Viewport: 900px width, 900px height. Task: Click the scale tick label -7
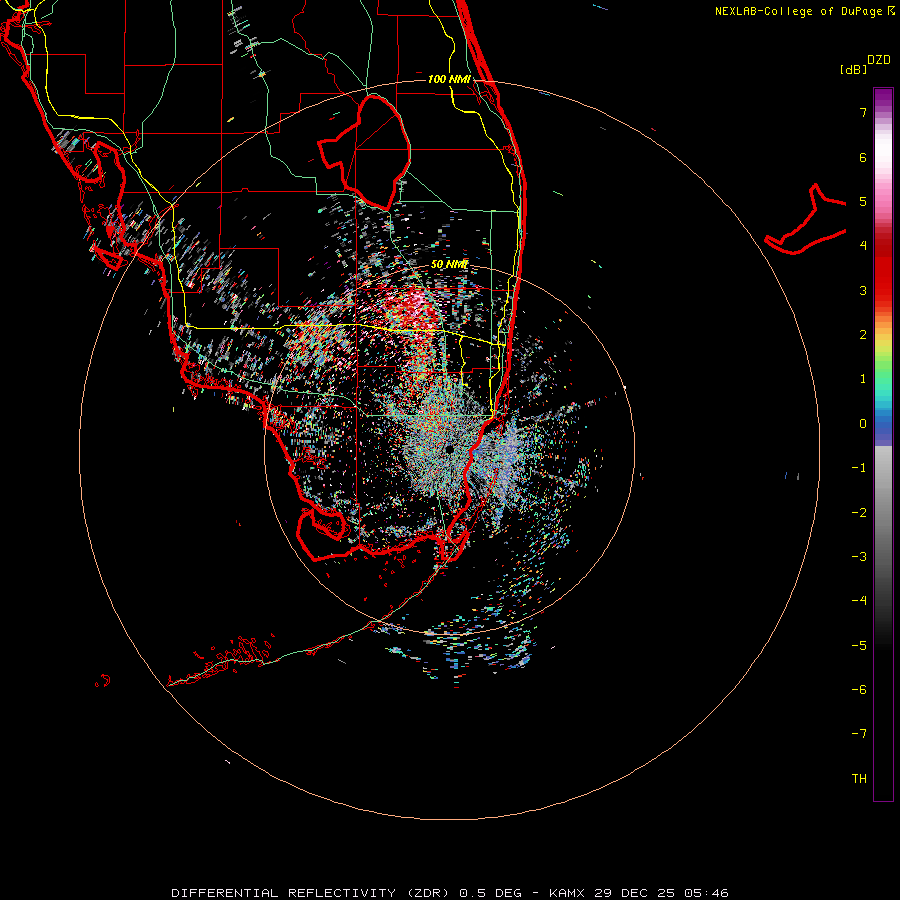tap(859, 734)
